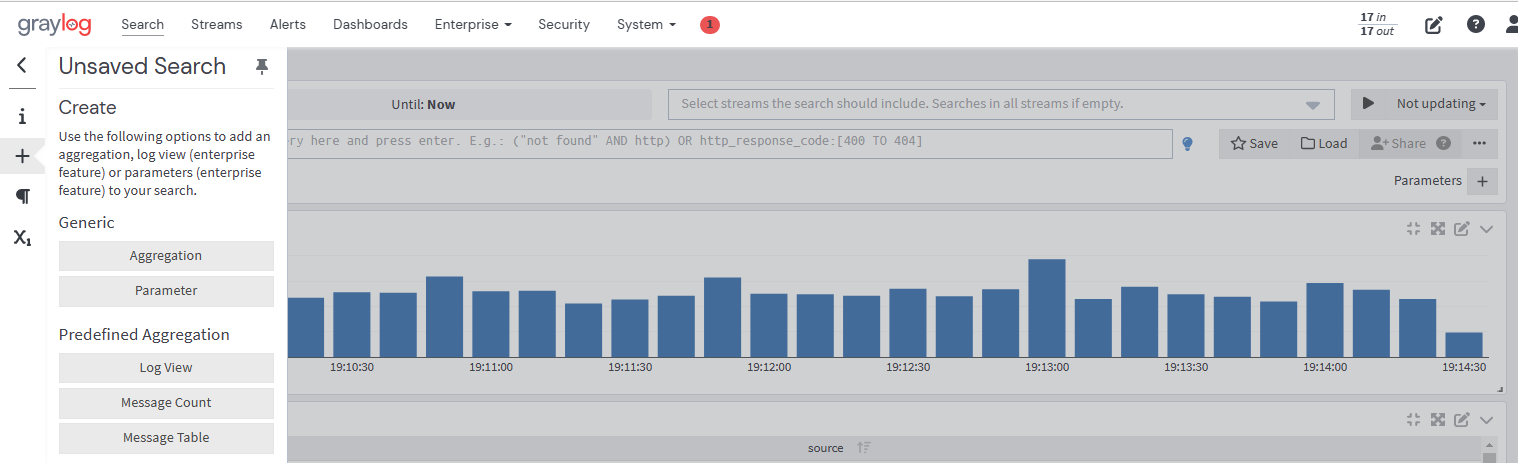Expand the System menu
The image size is (1518, 463).
pyautogui.click(x=646, y=24)
